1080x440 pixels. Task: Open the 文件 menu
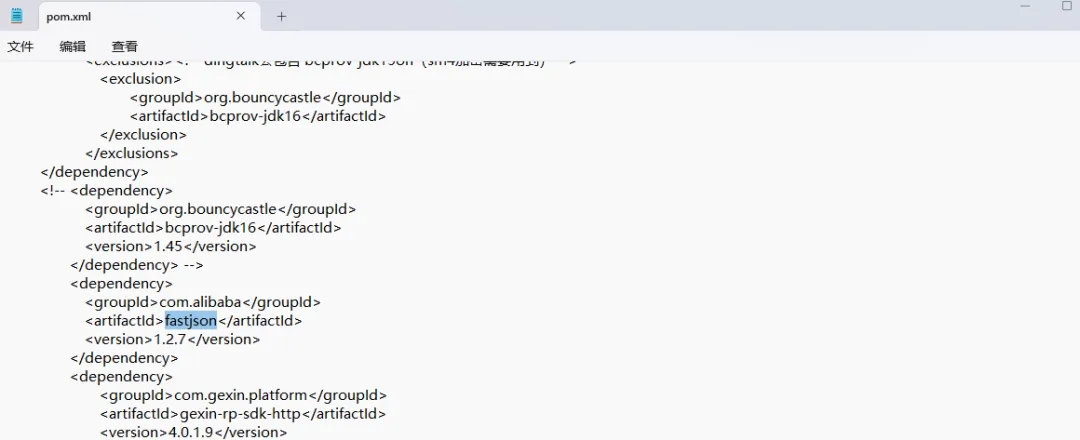(20, 47)
